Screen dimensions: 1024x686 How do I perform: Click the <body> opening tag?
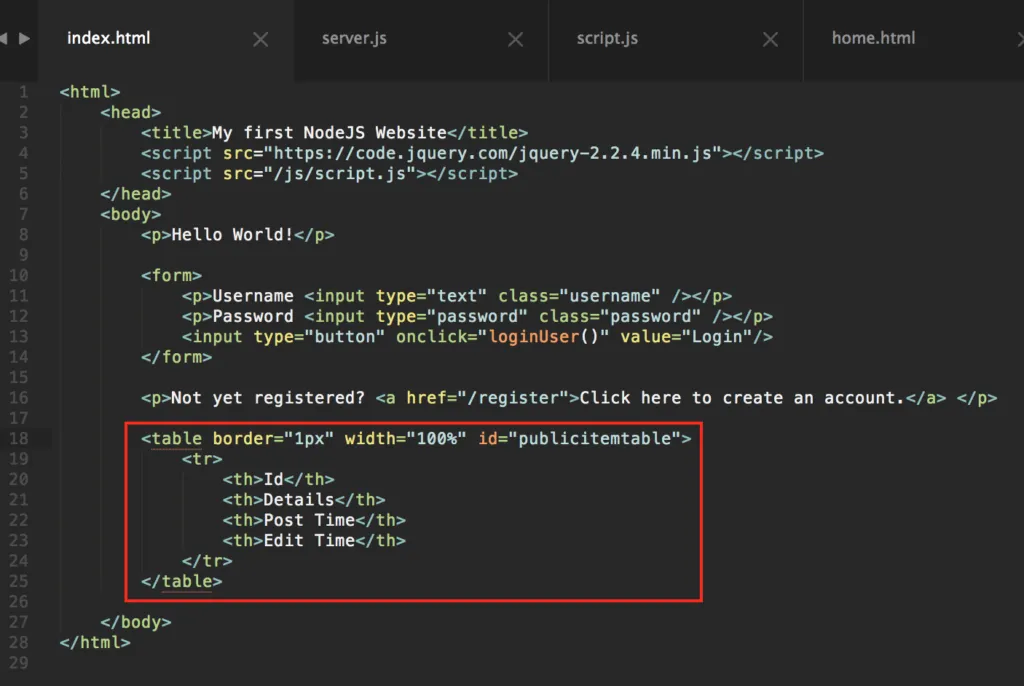coord(131,214)
